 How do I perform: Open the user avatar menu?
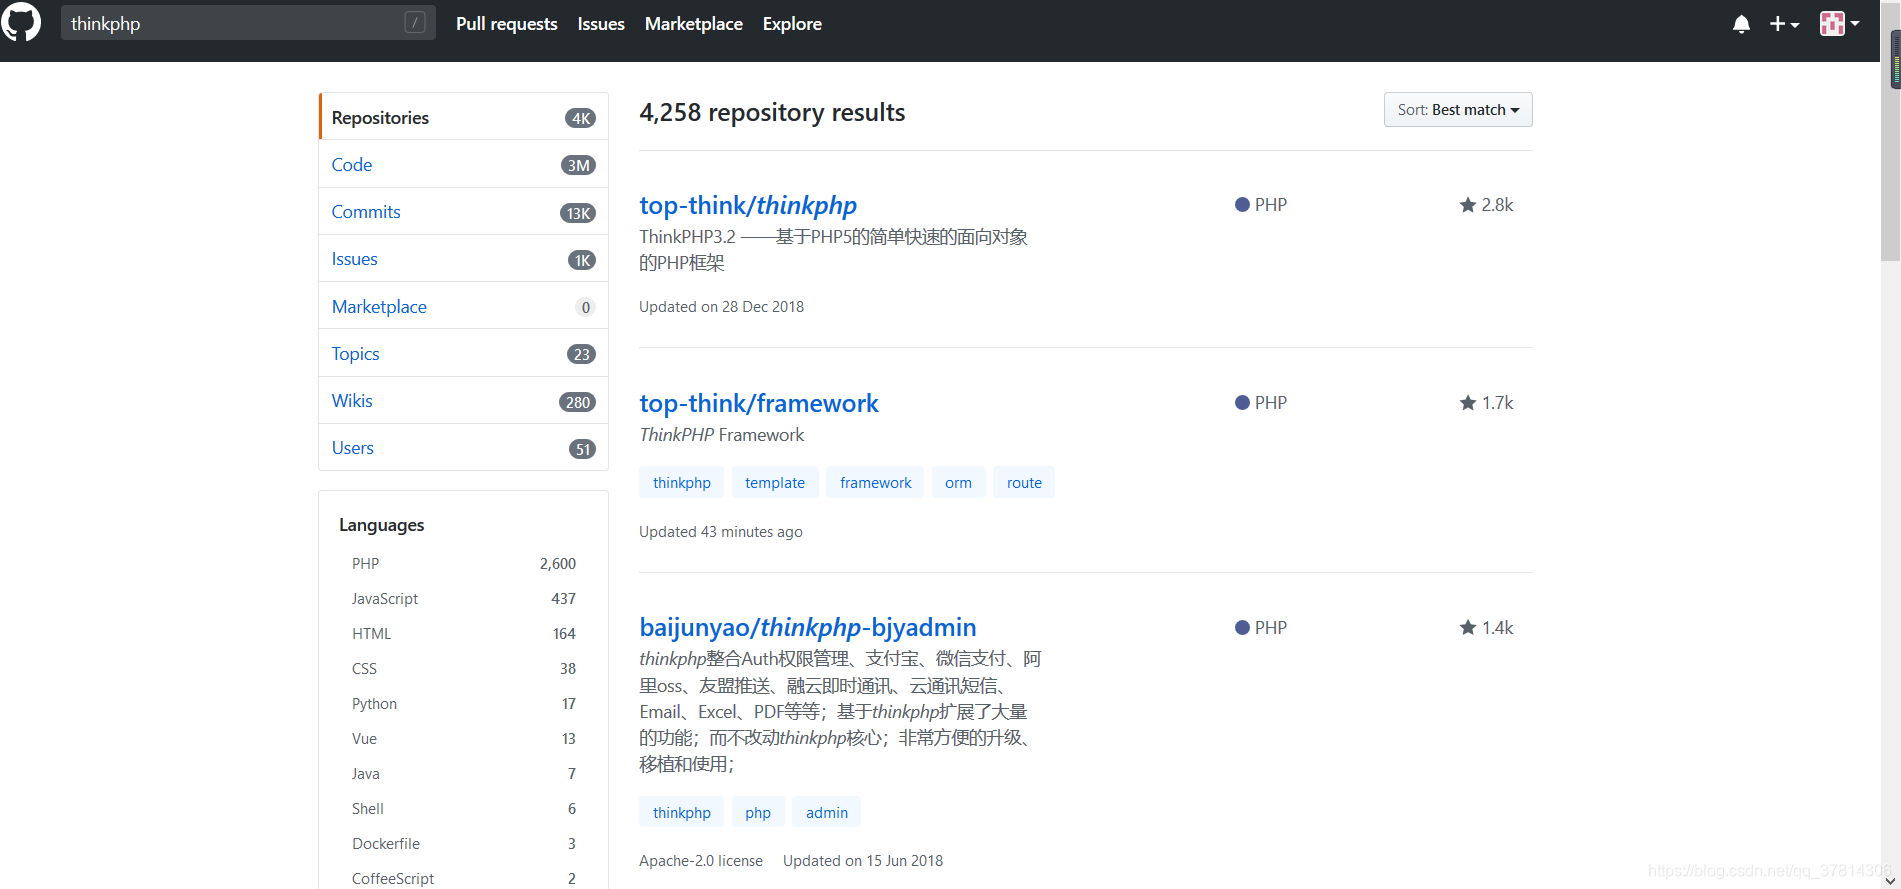pos(1839,24)
